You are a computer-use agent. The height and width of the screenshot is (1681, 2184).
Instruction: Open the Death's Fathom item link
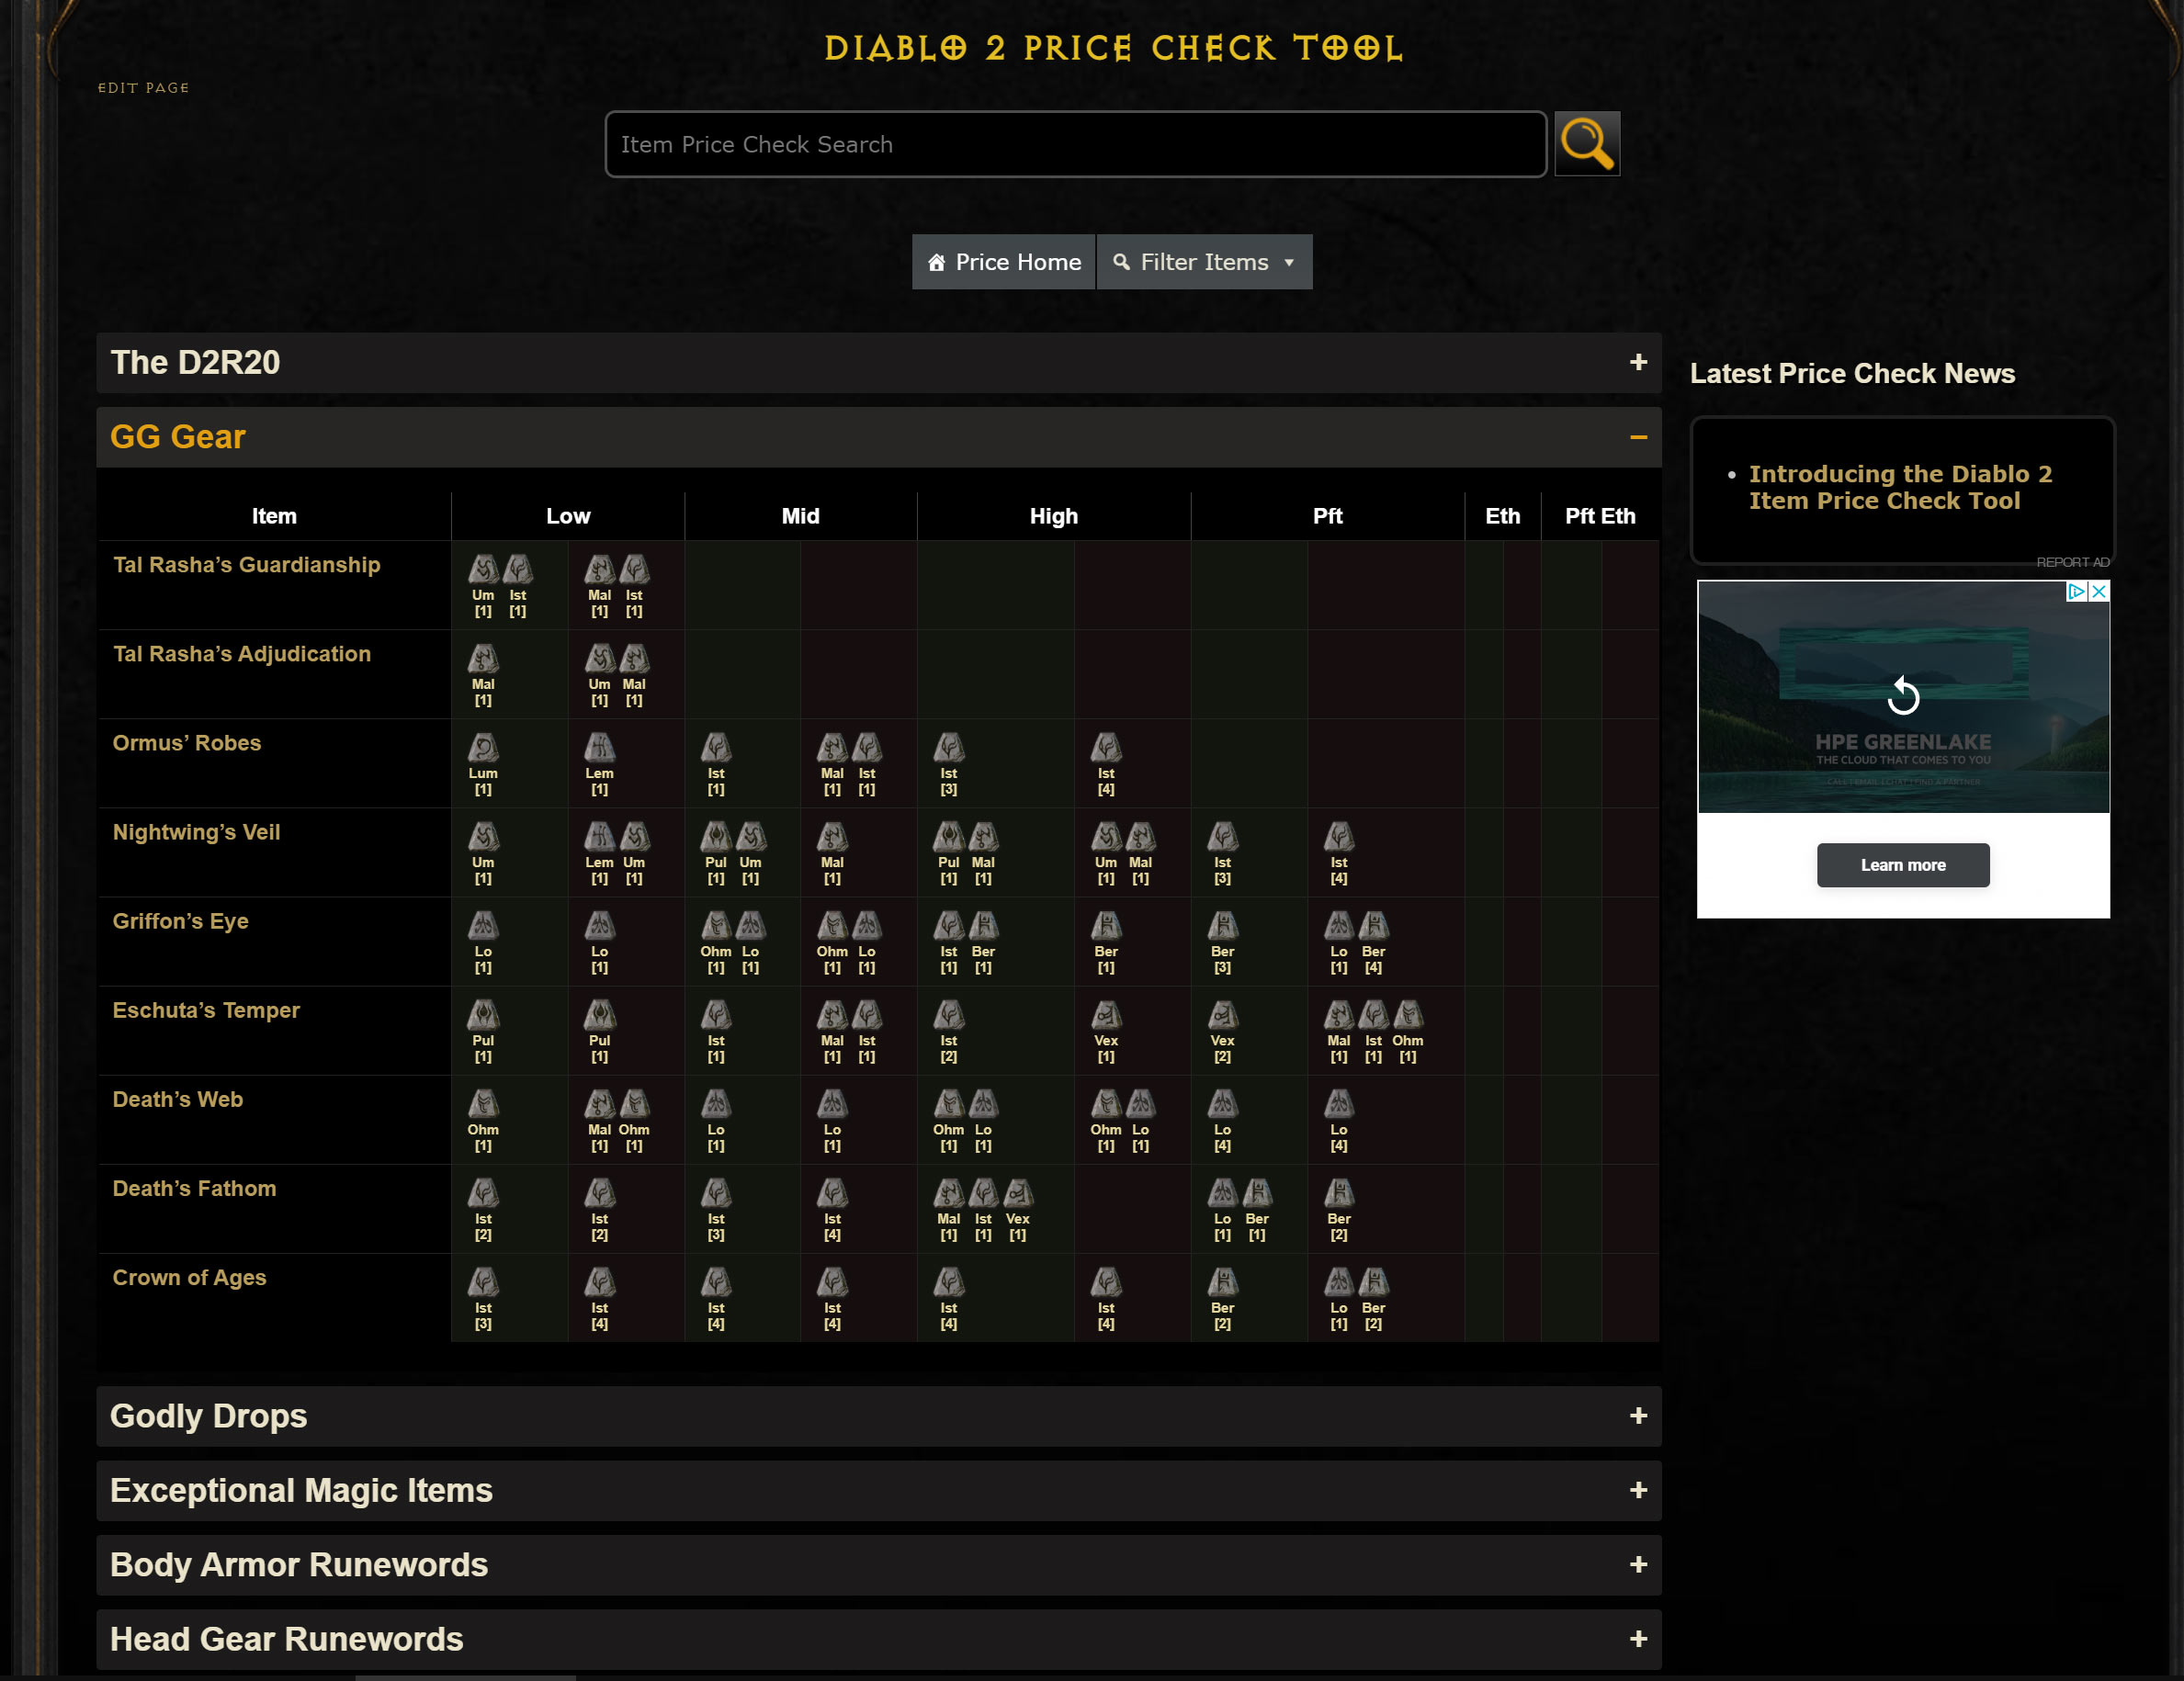click(194, 1188)
